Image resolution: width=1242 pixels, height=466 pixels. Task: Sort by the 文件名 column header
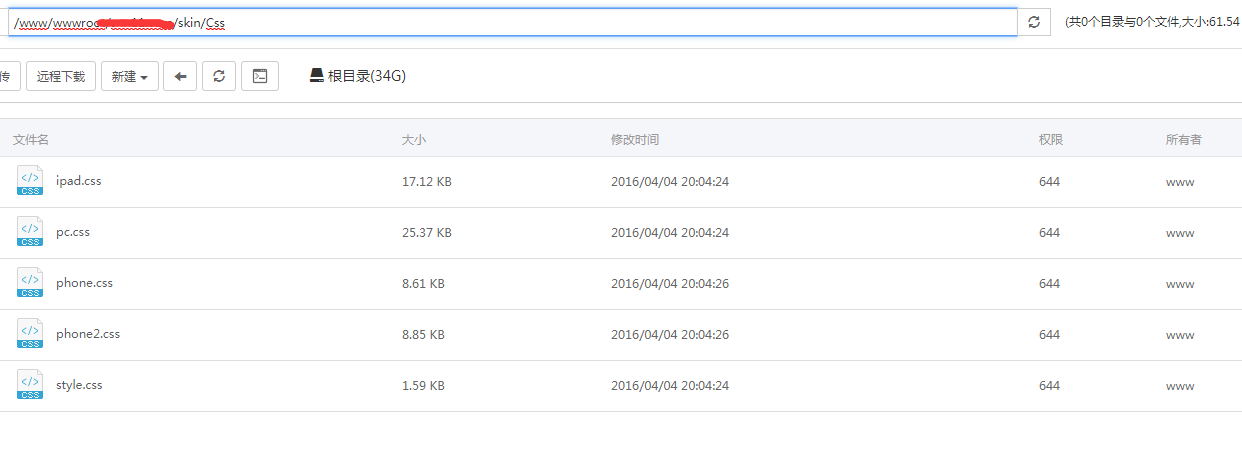[x=31, y=140]
